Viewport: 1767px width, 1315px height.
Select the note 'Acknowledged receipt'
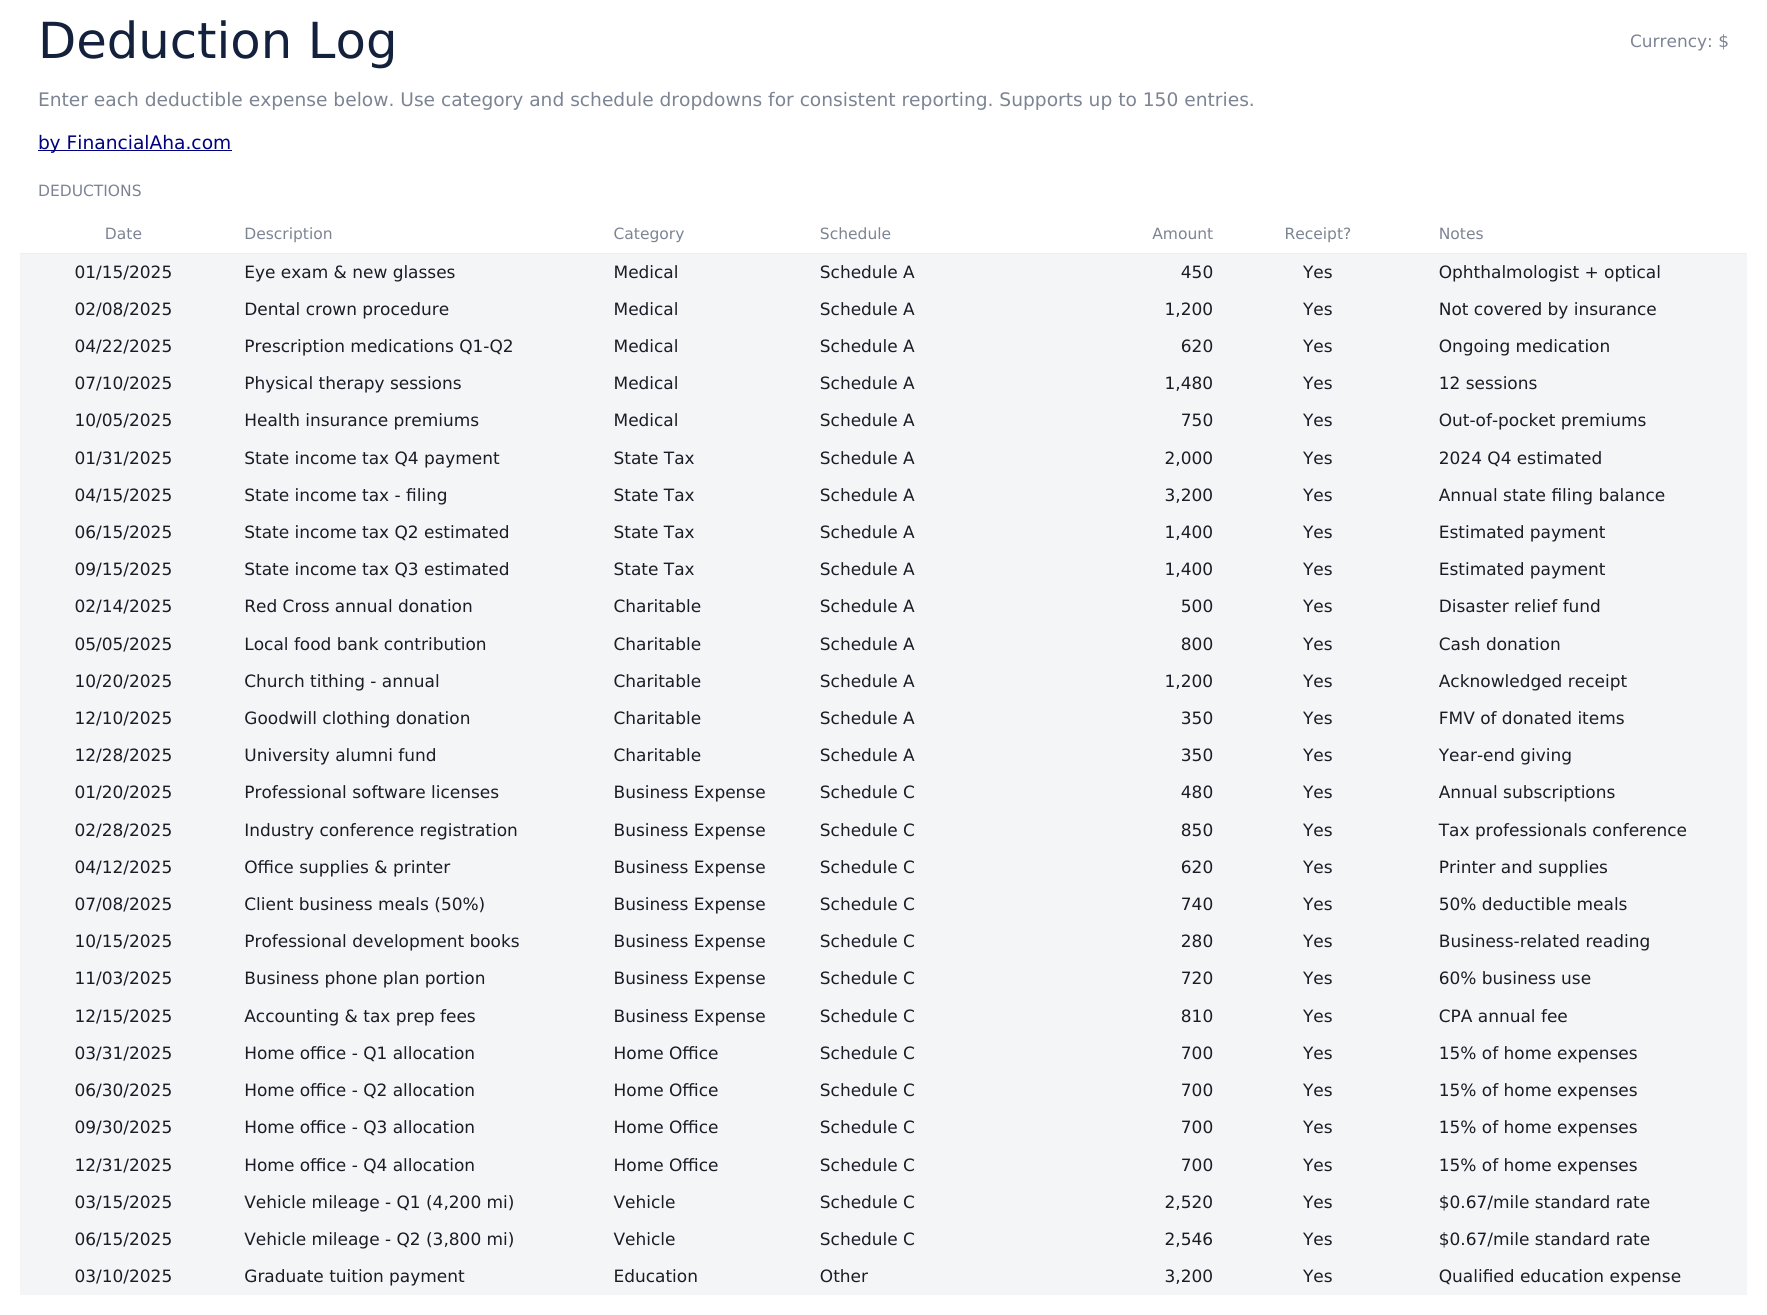(x=1532, y=681)
